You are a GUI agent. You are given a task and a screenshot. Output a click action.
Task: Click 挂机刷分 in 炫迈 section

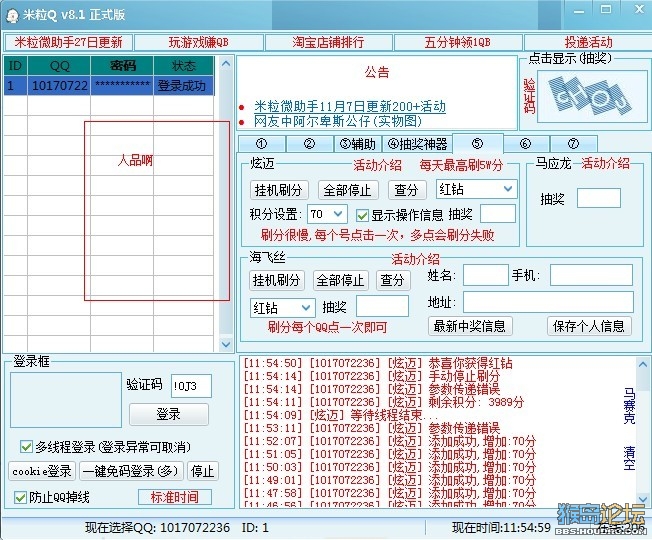[x=279, y=190]
